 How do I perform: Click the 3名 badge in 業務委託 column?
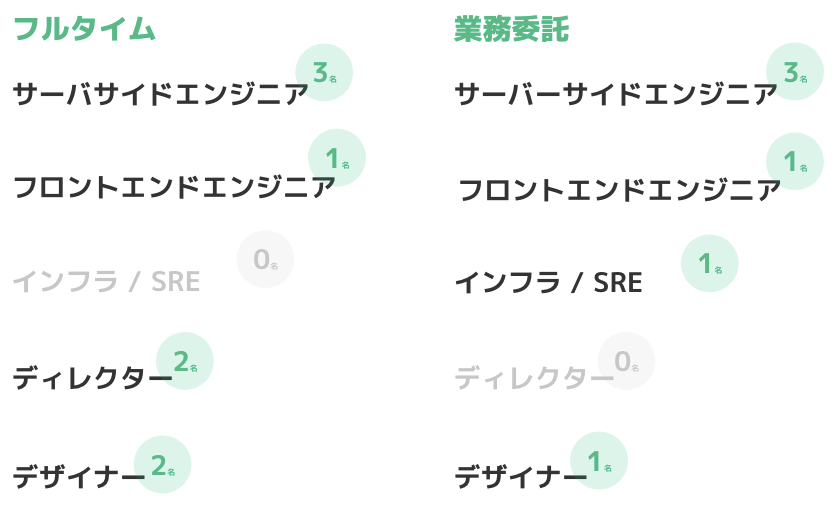pyautogui.click(x=794, y=73)
